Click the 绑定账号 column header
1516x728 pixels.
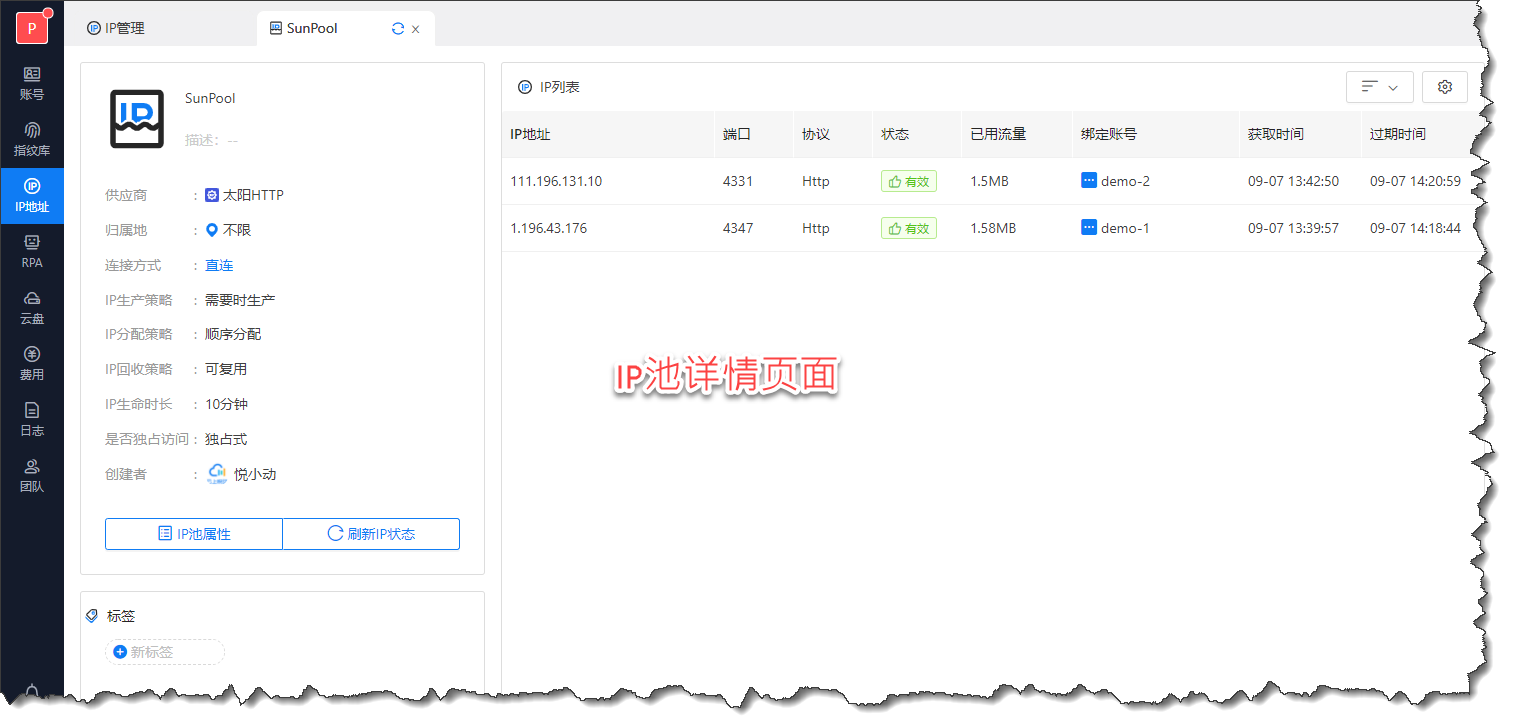pyautogui.click(x=1156, y=134)
